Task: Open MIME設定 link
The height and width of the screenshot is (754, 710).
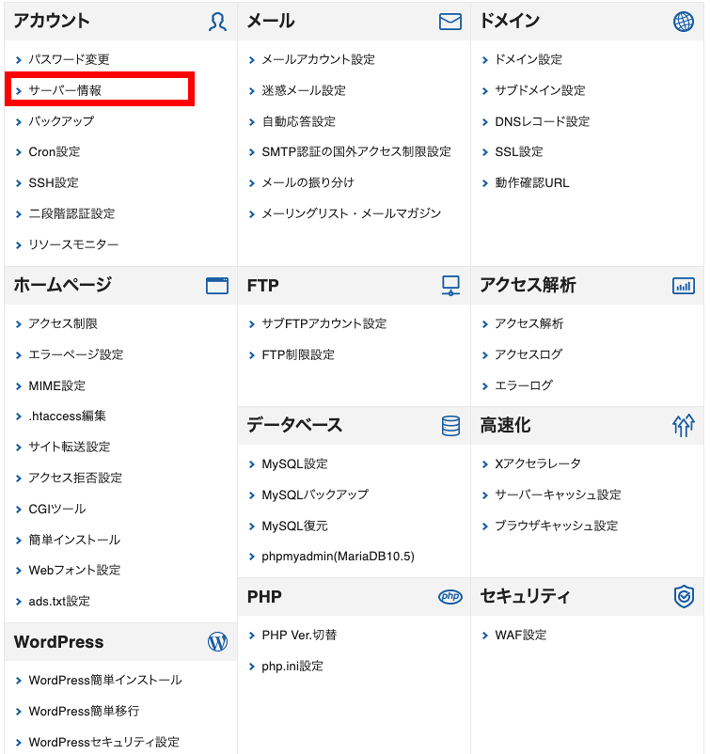Action: (x=57, y=386)
